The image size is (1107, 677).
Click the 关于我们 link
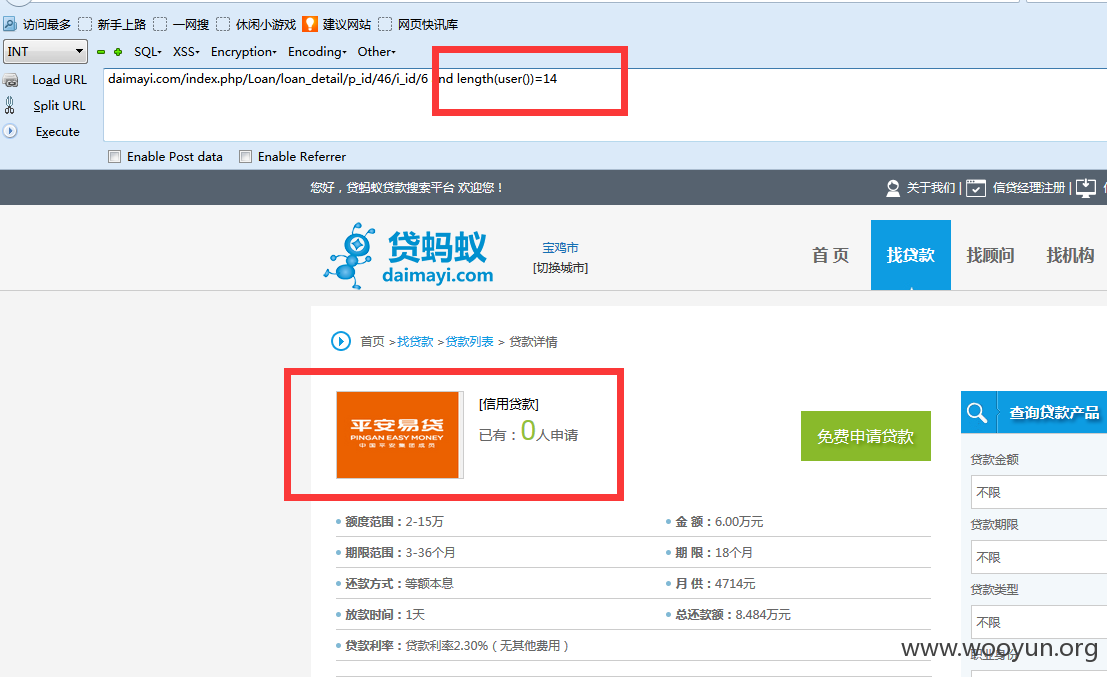931,188
